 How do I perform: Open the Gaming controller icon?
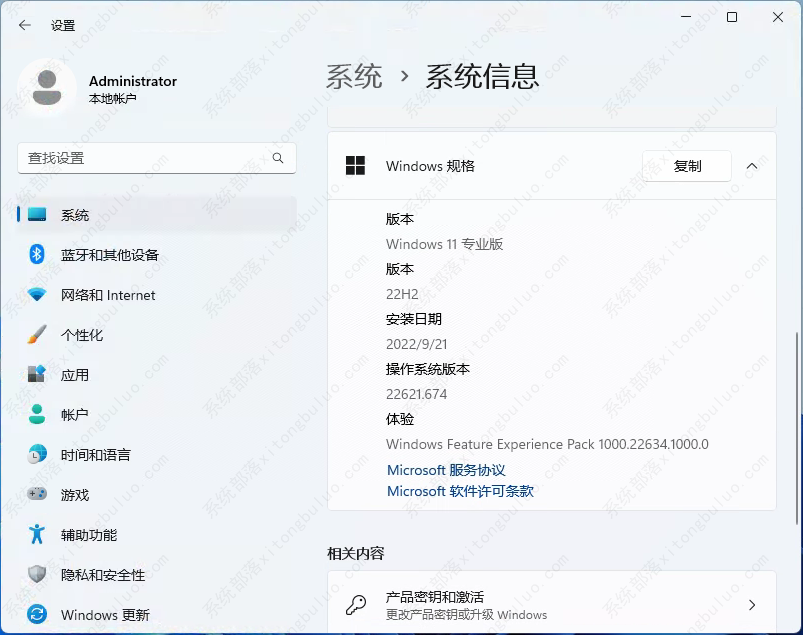pos(37,494)
